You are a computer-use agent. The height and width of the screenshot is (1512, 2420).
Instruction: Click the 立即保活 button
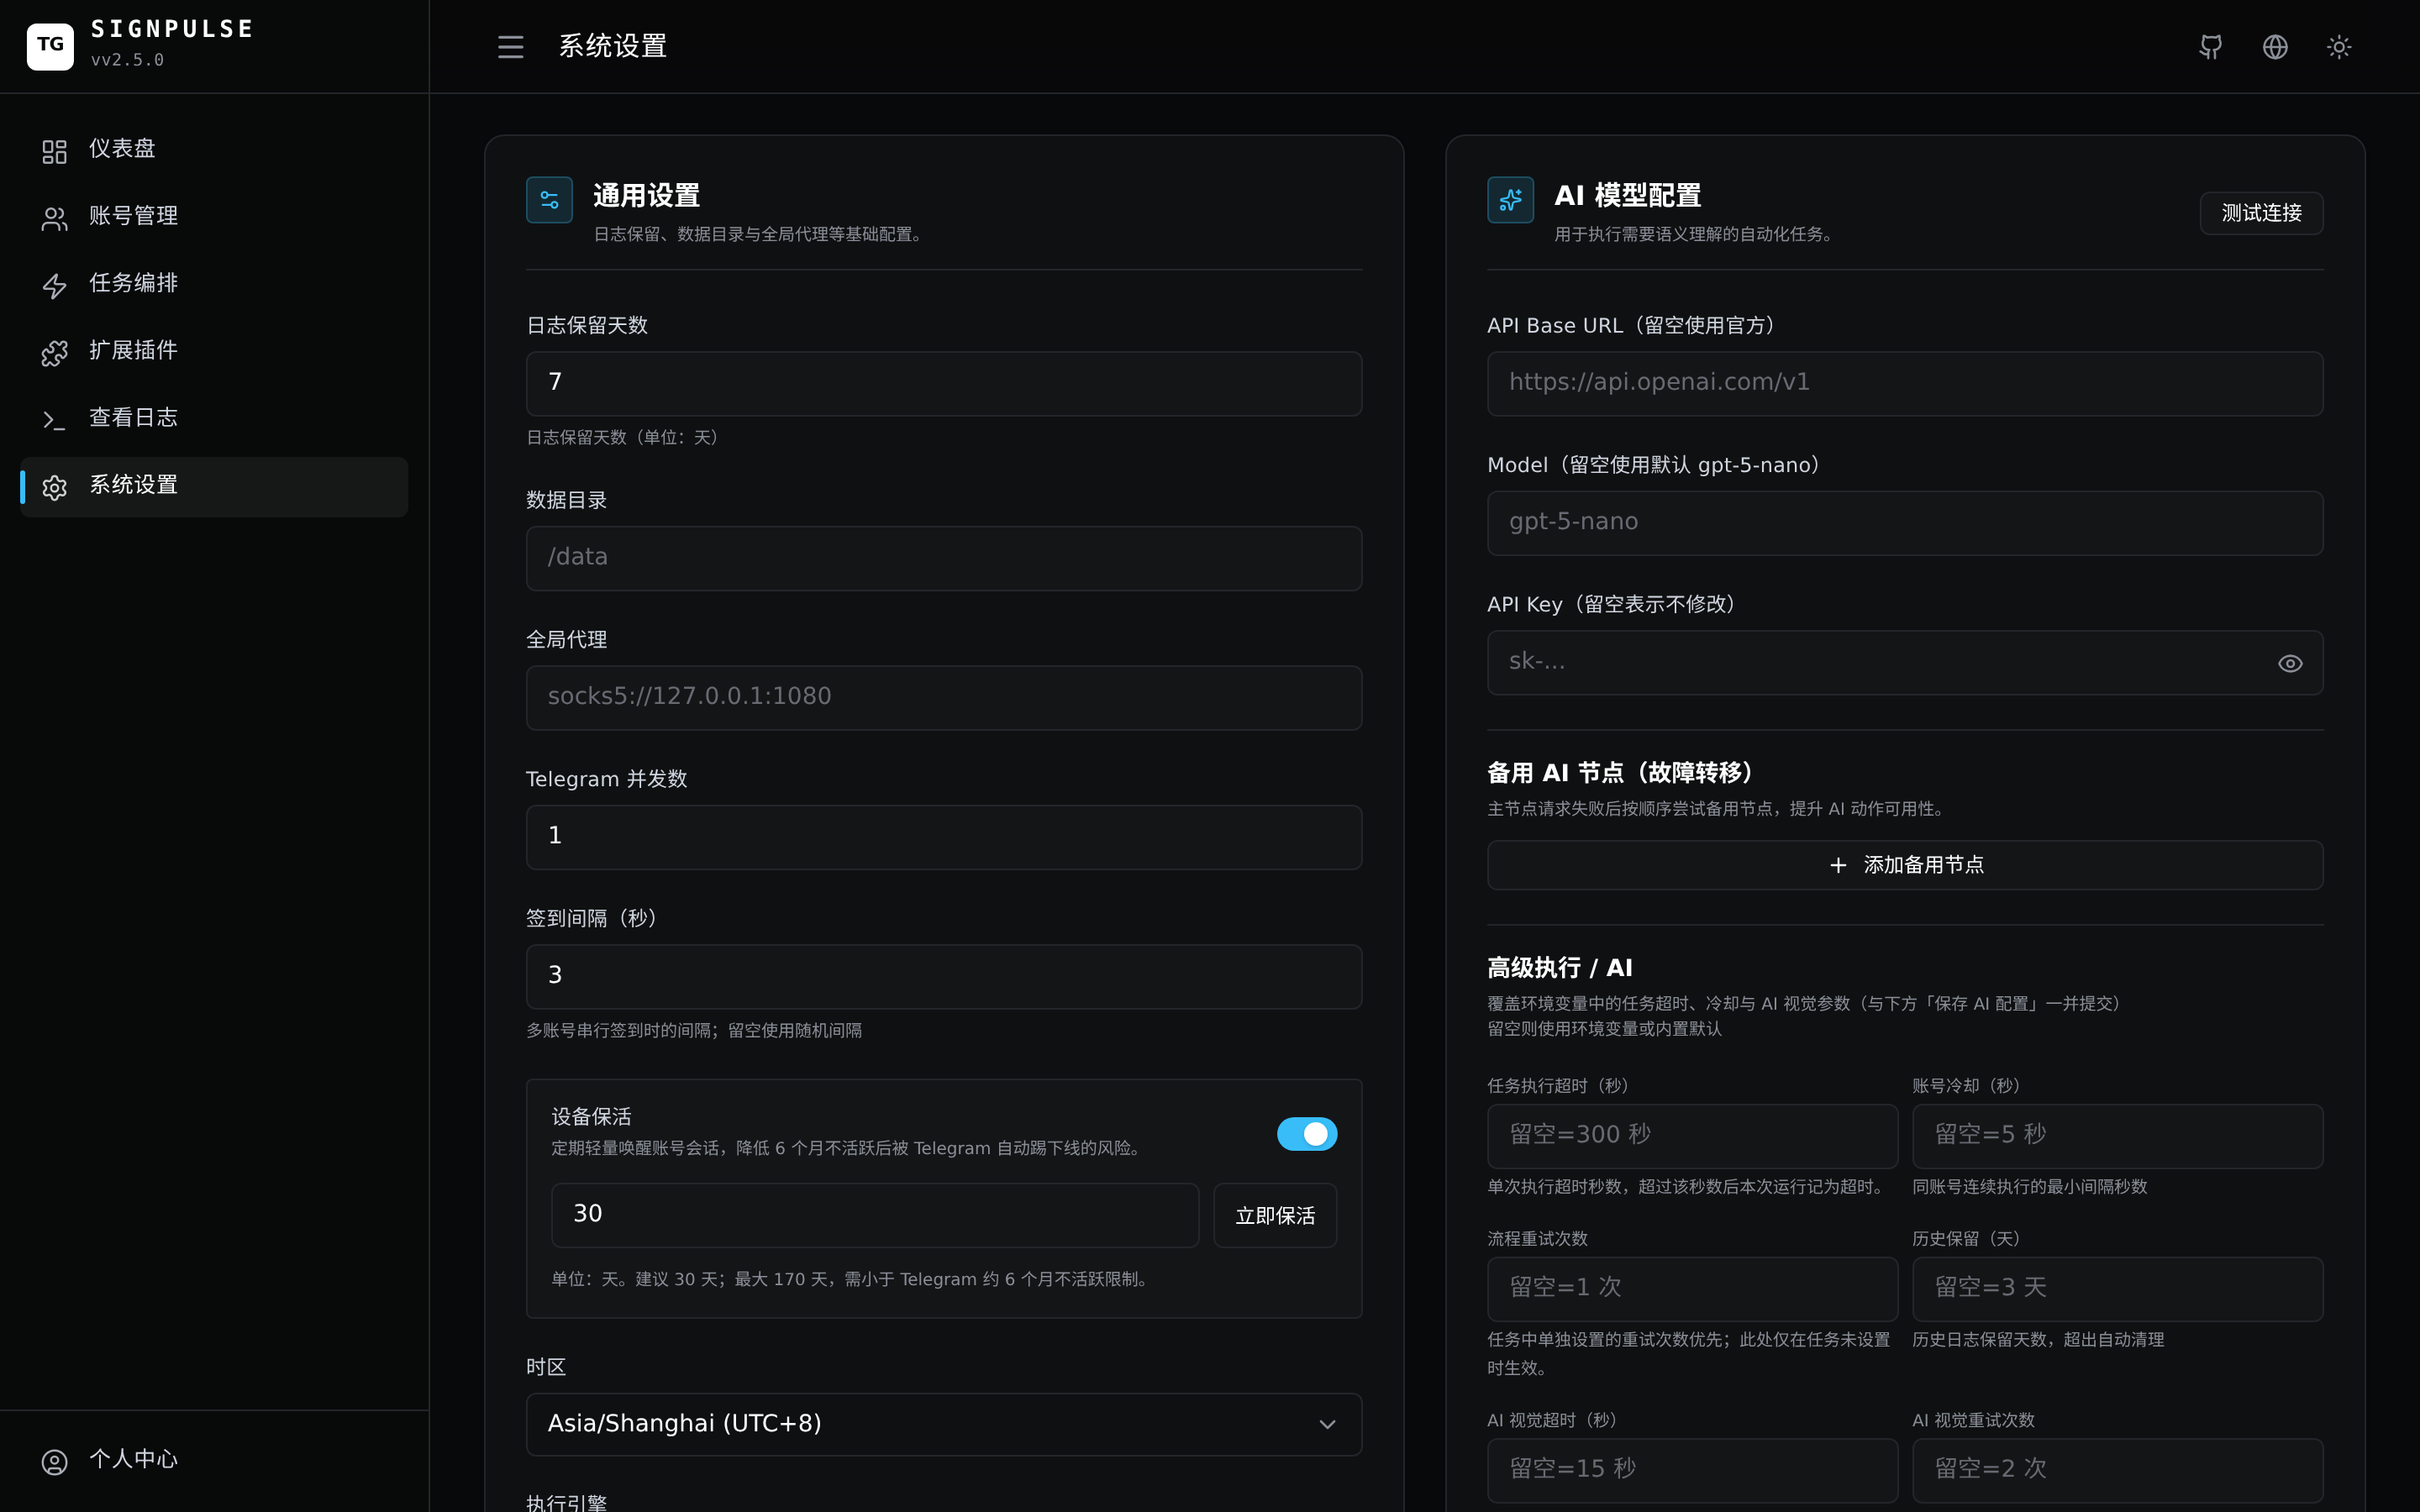click(x=1275, y=1215)
